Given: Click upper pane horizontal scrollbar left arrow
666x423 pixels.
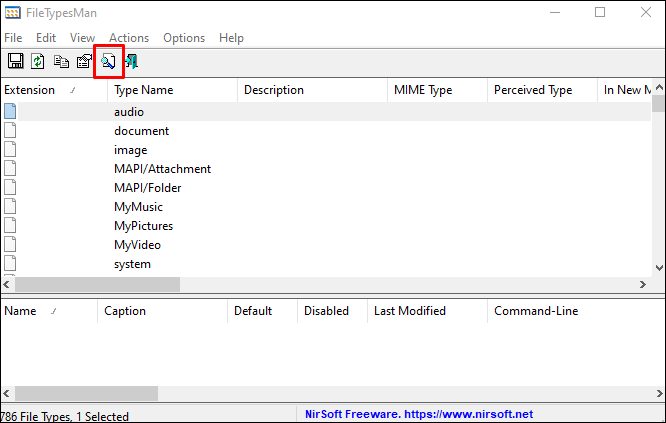Looking at the screenshot, I should click(x=7, y=285).
